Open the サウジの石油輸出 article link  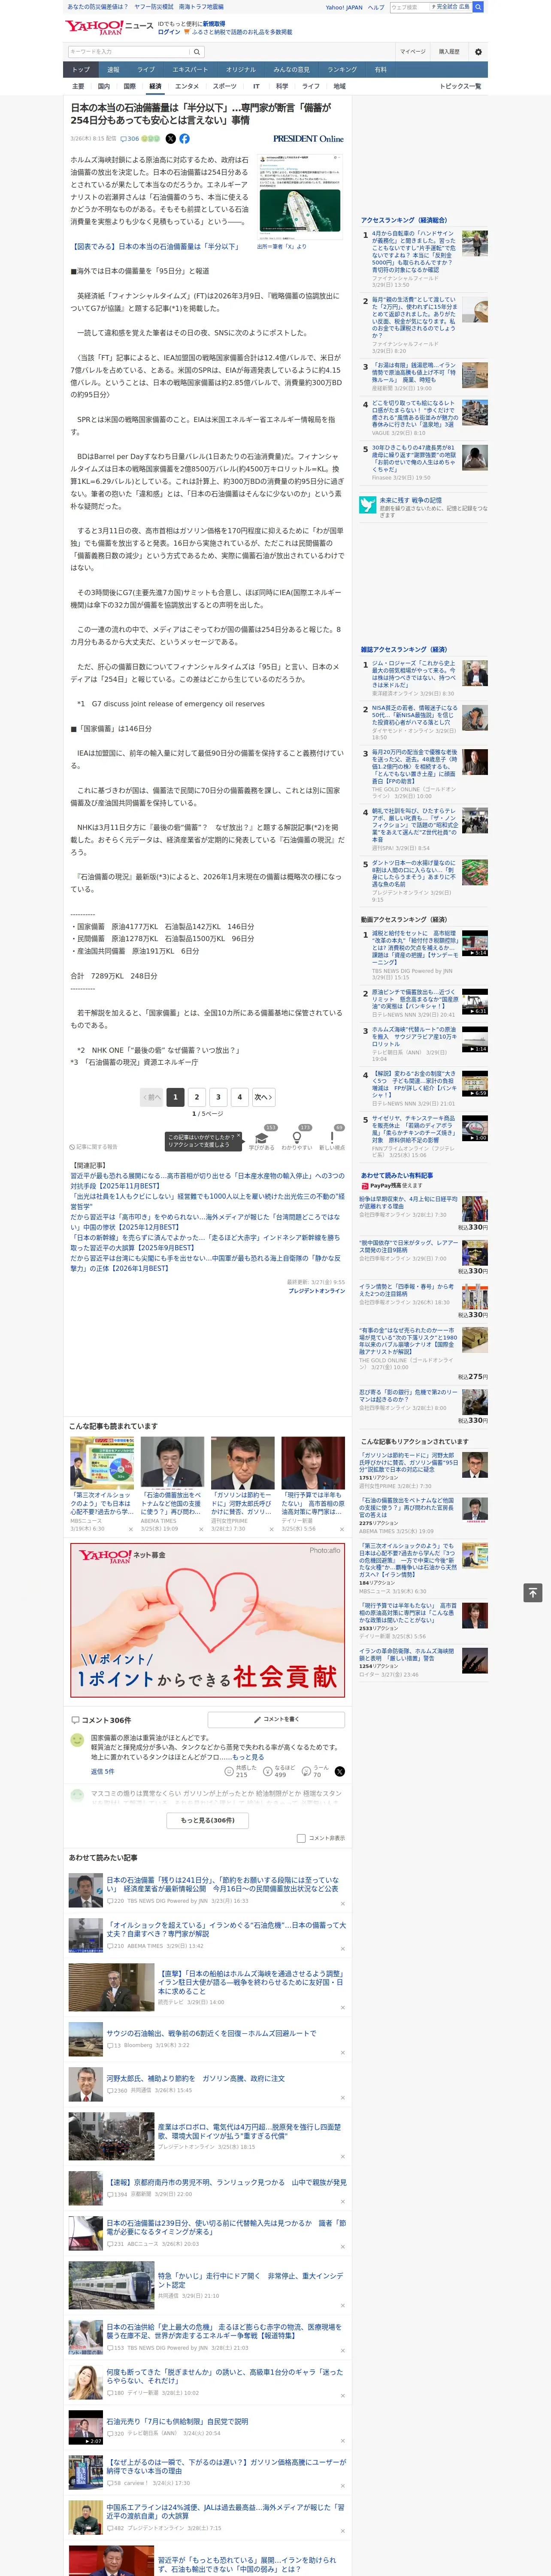pos(211,2033)
